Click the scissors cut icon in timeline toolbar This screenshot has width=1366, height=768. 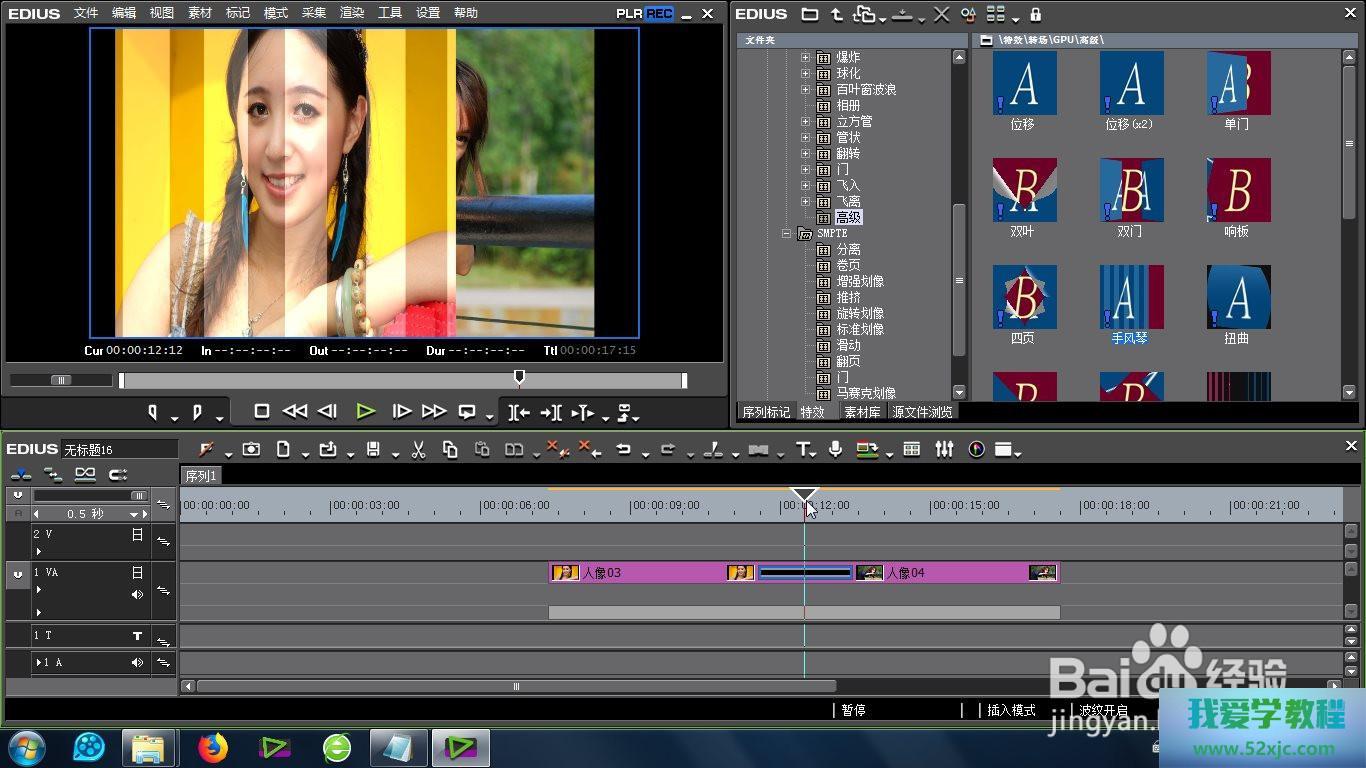click(419, 450)
